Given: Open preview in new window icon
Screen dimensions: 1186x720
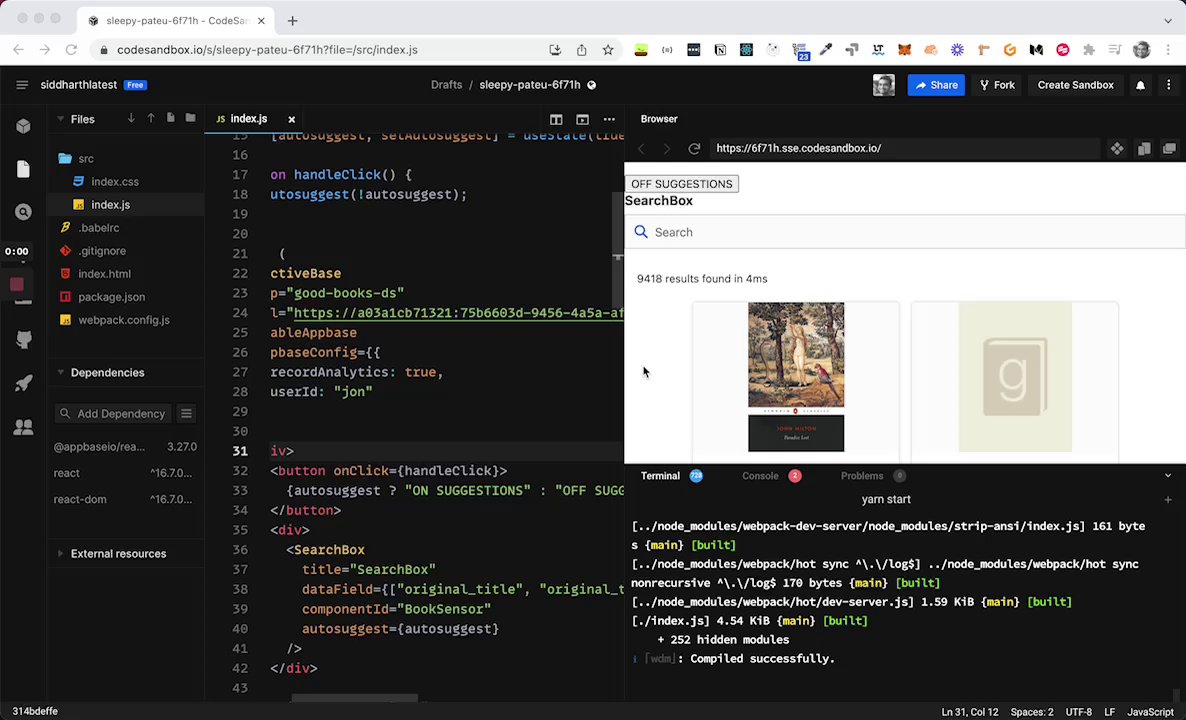Looking at the screenshot, I should pyautogui.click(x=1169, y=148).
